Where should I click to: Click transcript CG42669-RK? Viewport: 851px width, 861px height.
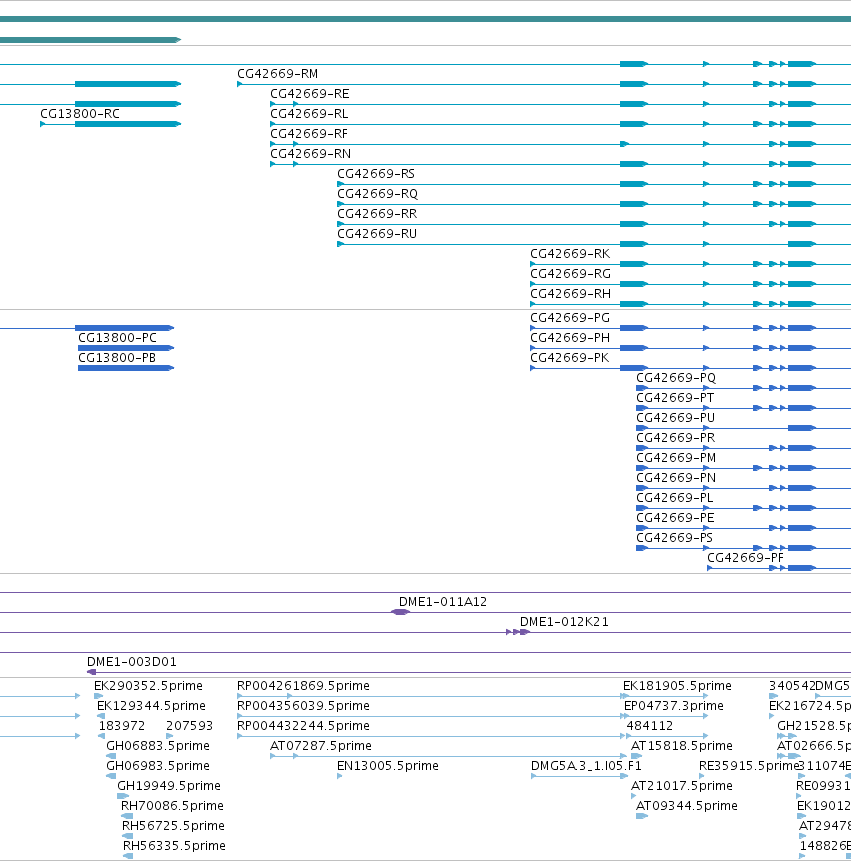570,254
